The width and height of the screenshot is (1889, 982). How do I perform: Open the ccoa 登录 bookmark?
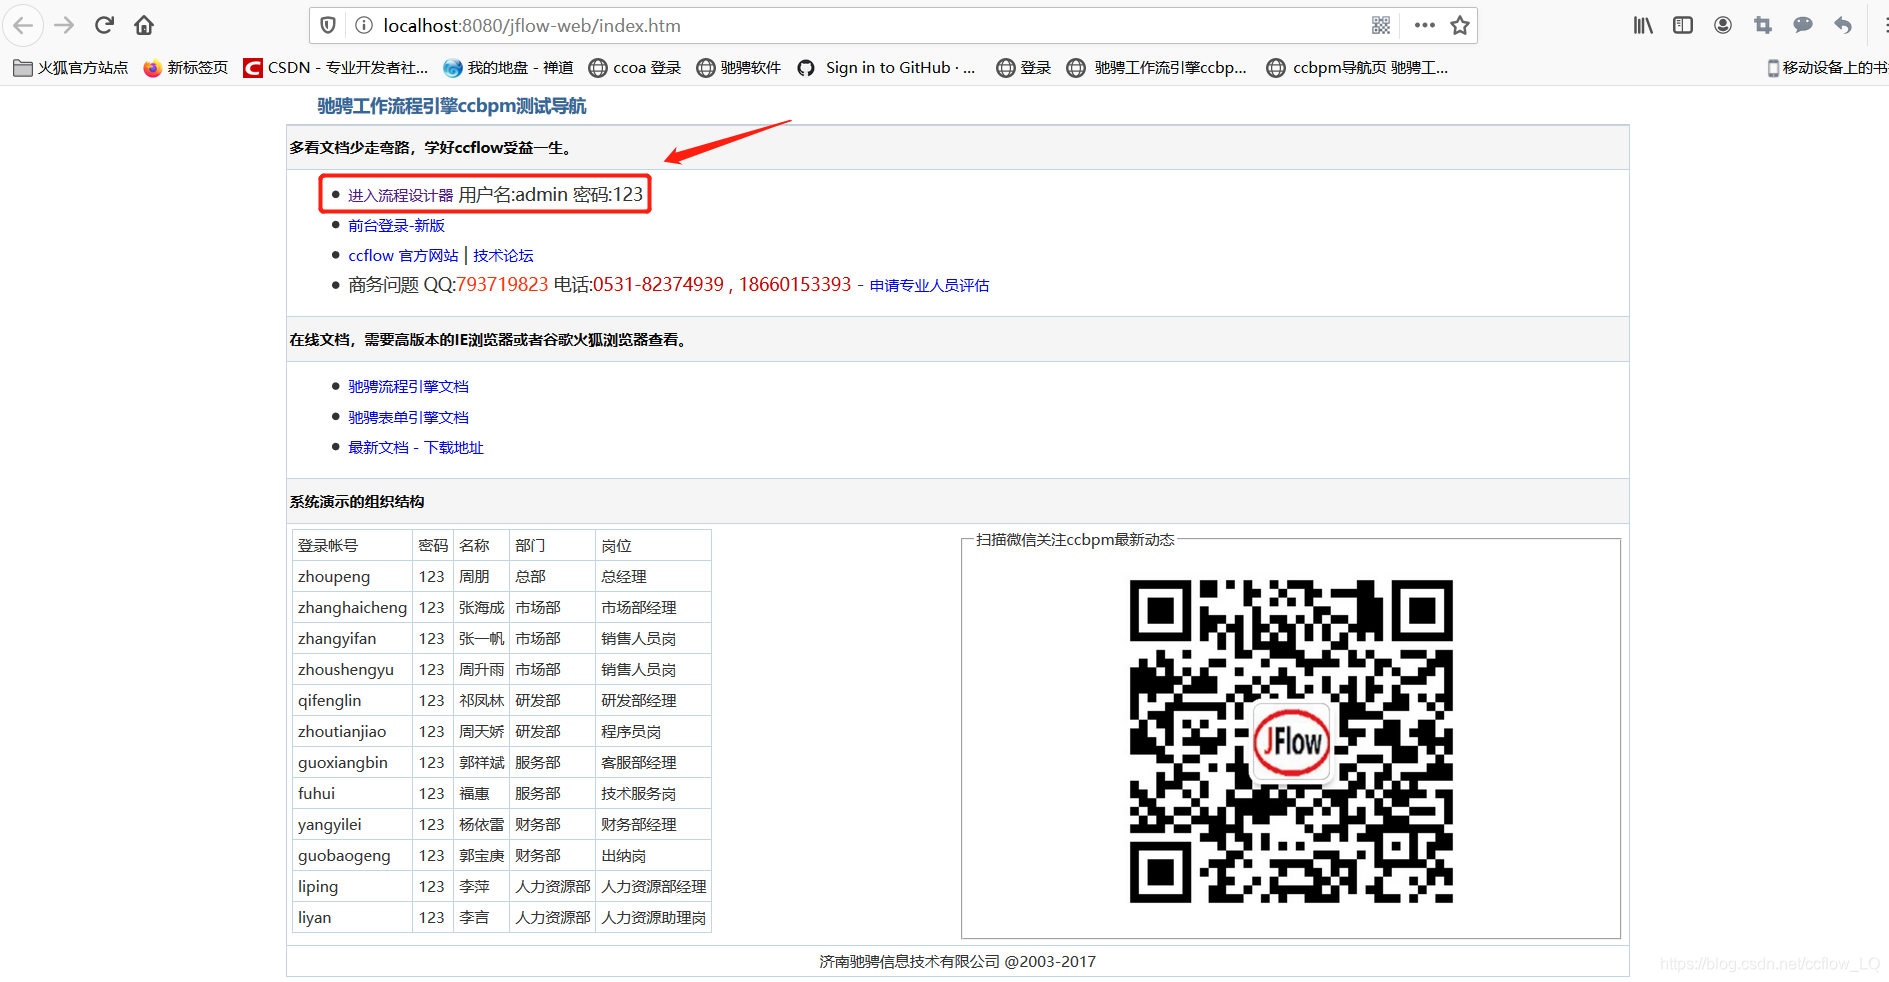tap(635, 68)
